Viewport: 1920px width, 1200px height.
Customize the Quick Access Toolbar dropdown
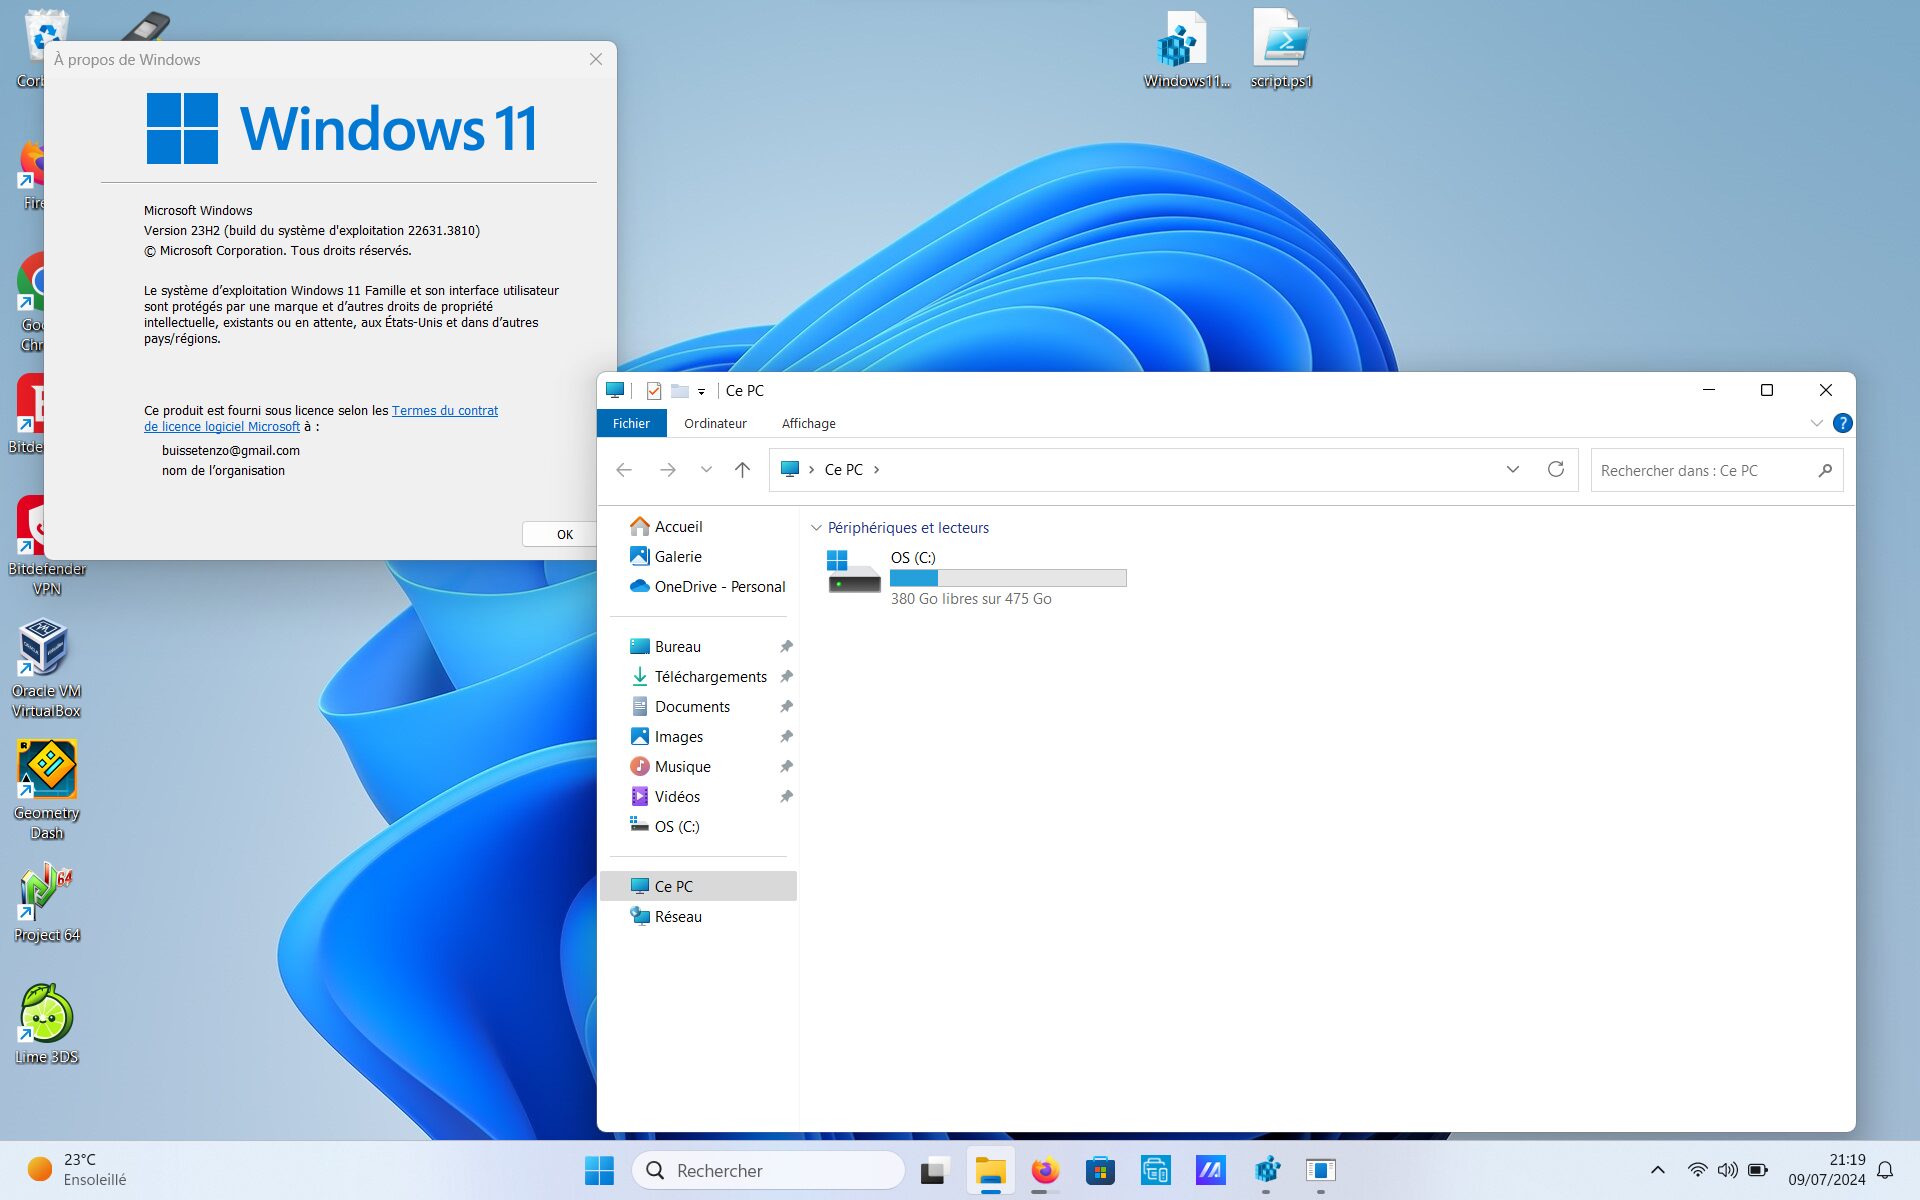pyautogui.click(x=701, y=392)
